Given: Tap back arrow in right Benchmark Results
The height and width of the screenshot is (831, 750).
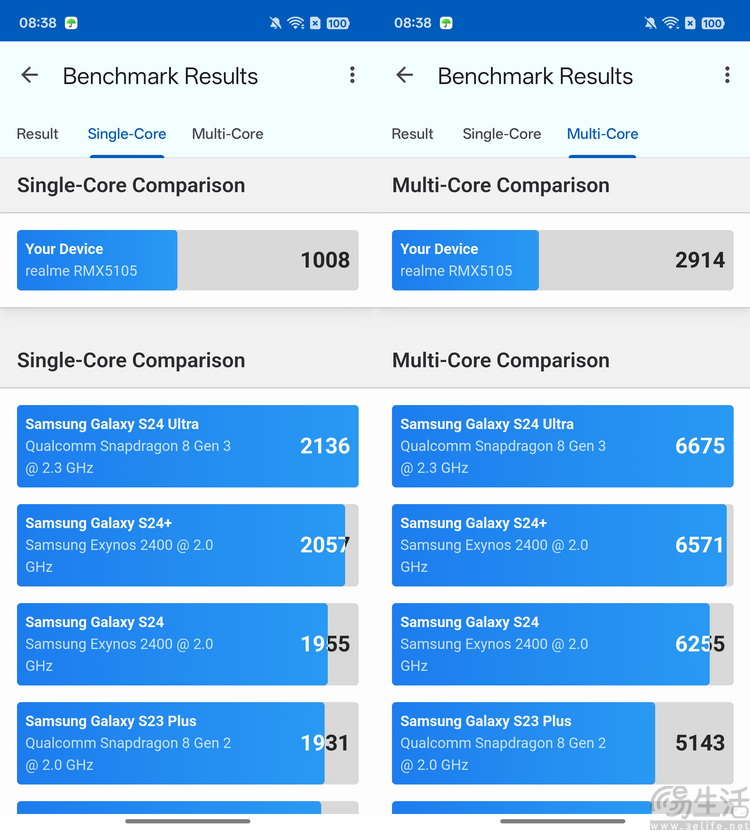Looking at the screenshot, I should coord(405,75).
